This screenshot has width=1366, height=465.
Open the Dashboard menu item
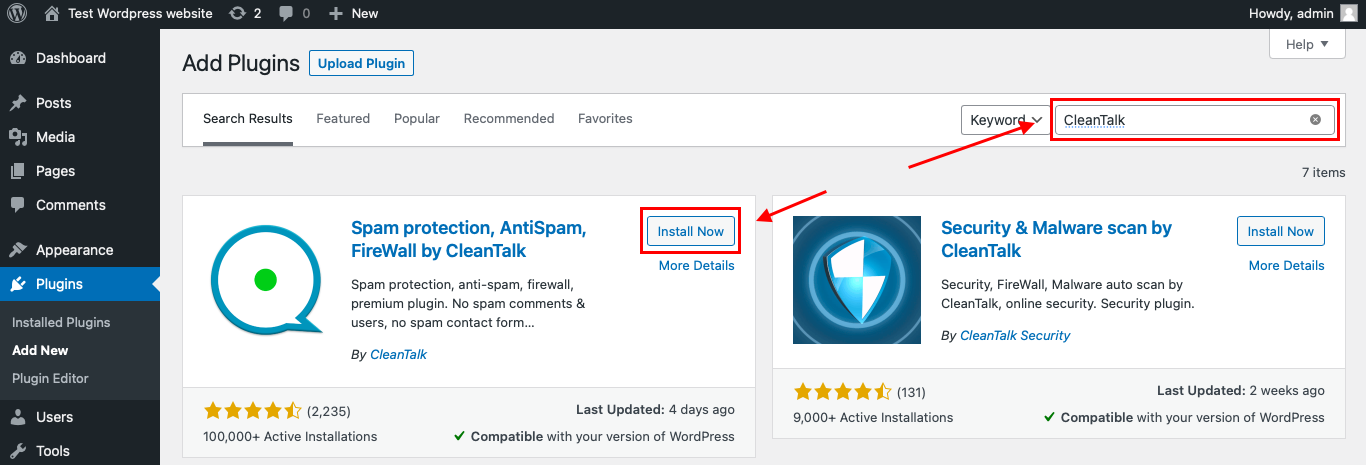point(70,58)
